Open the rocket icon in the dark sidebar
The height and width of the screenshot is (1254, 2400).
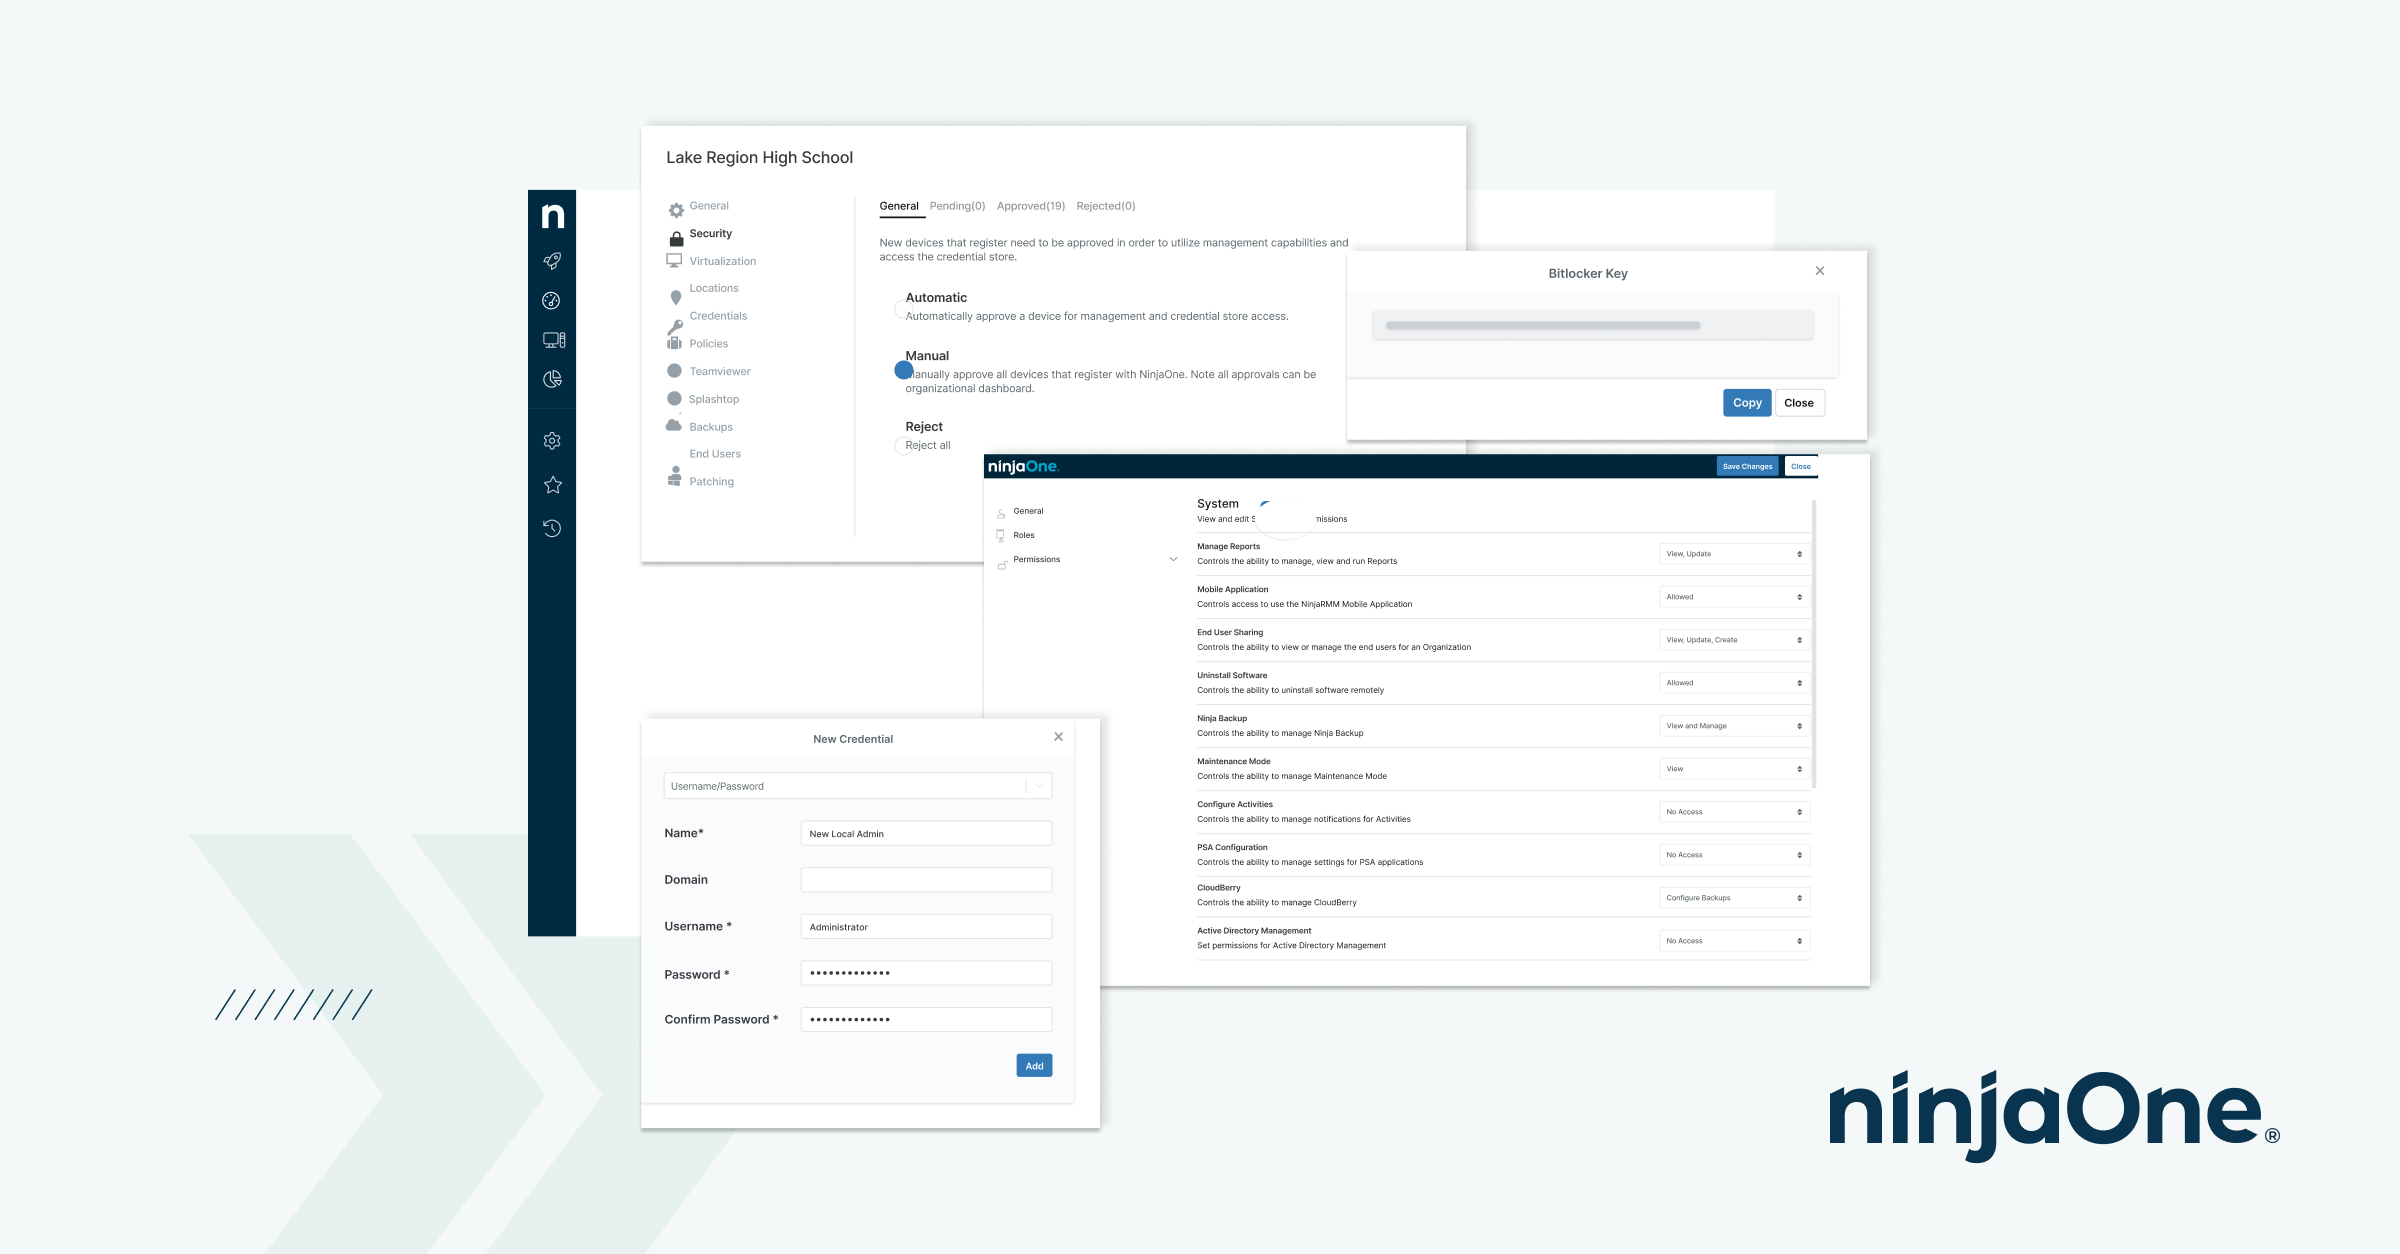pyautogui.click(x=552, y=261)
